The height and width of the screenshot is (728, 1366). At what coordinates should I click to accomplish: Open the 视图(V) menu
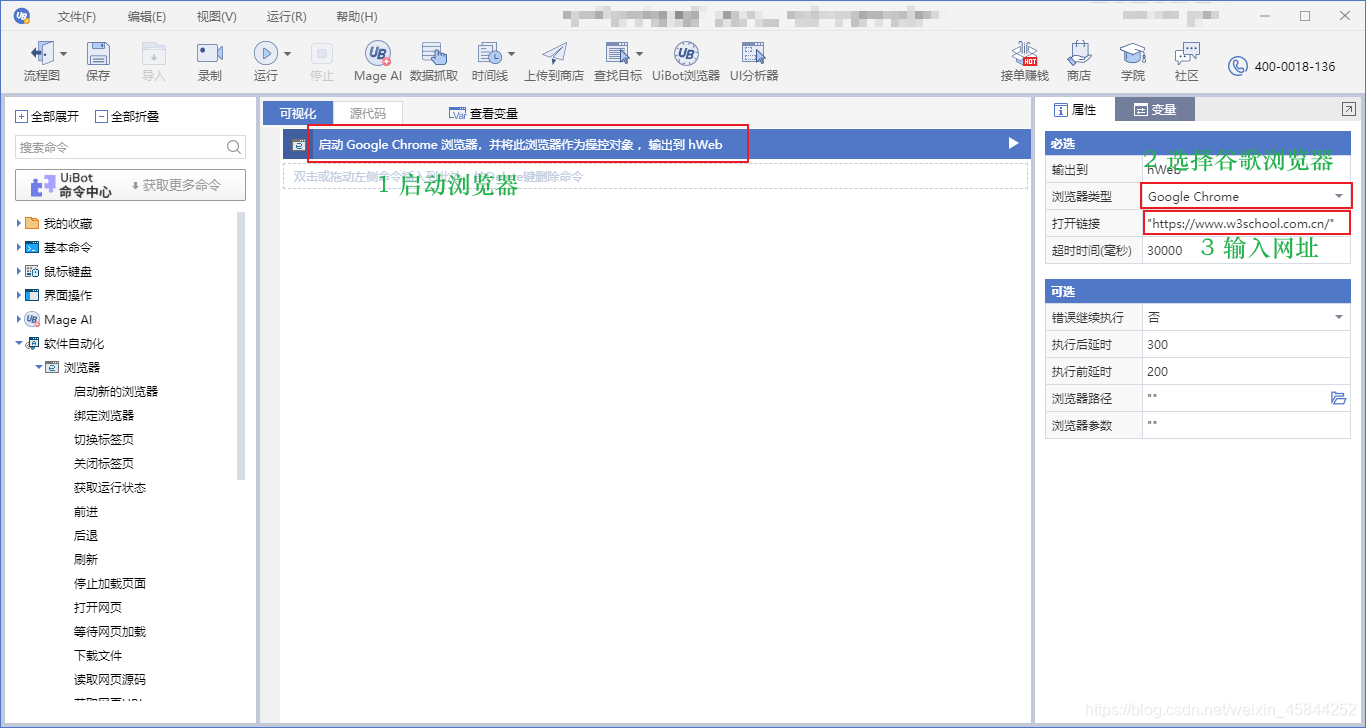[x=217, y=16]
